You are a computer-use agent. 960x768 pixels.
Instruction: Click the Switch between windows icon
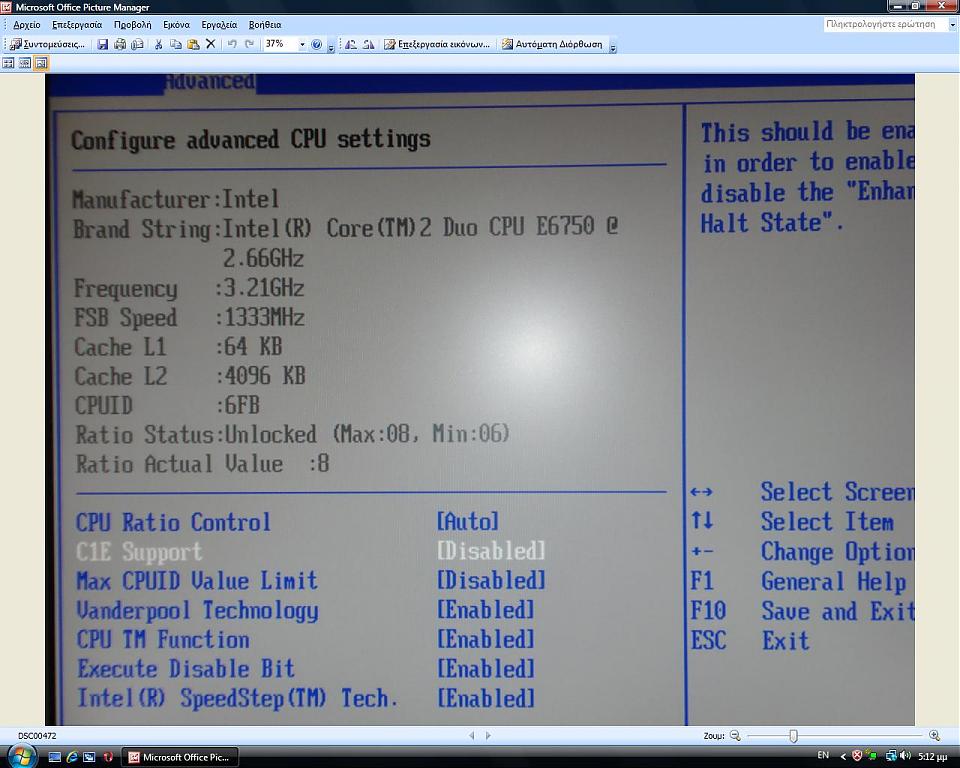tap(89, 758)
